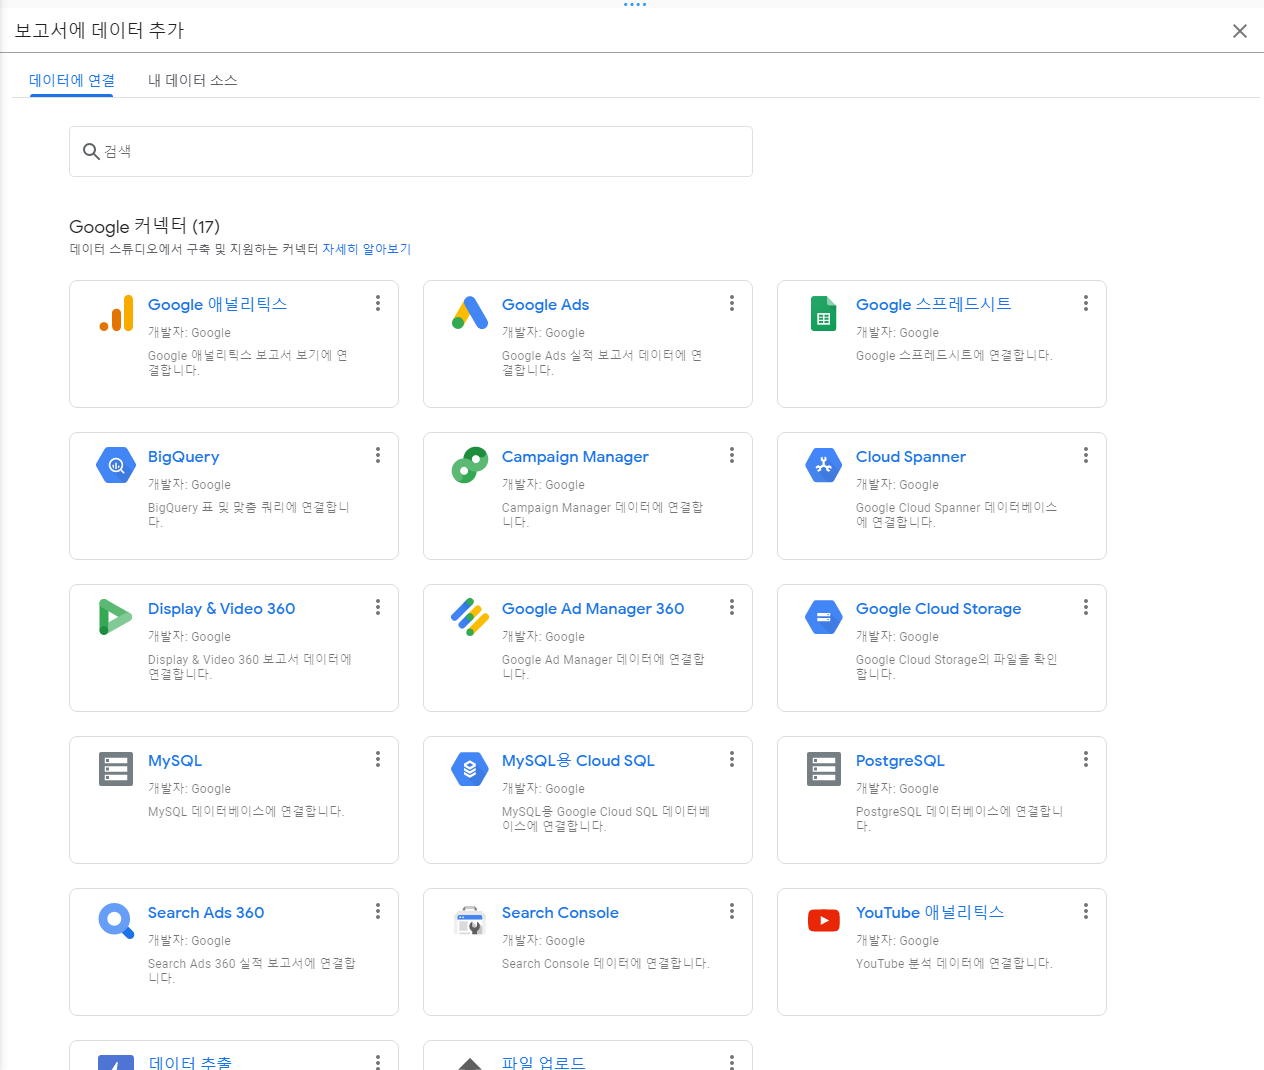
Task: Click the Cloud Spanner hexagon icon
Action: point(824,465)
